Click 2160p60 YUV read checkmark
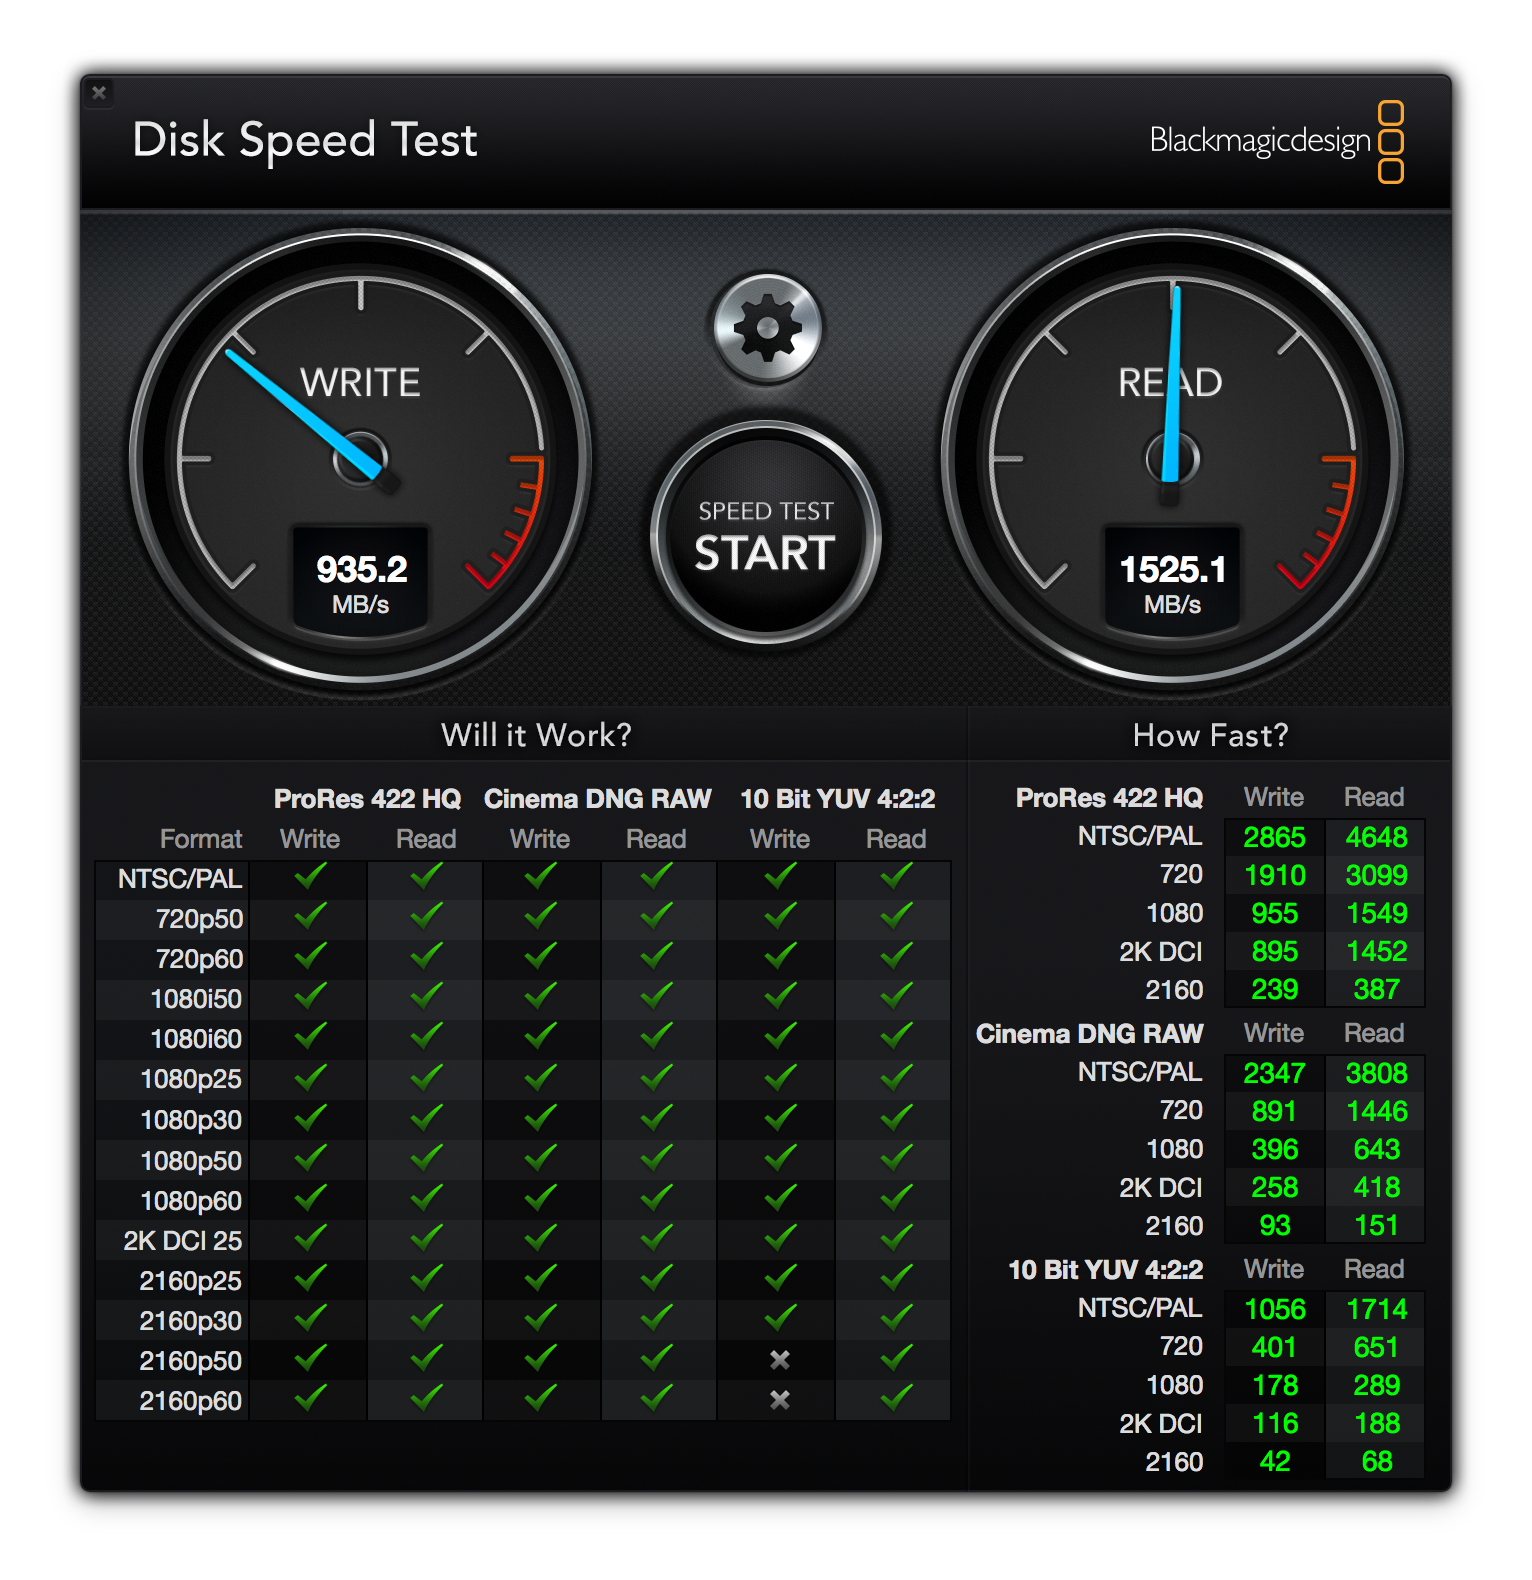 (896, 1398)
